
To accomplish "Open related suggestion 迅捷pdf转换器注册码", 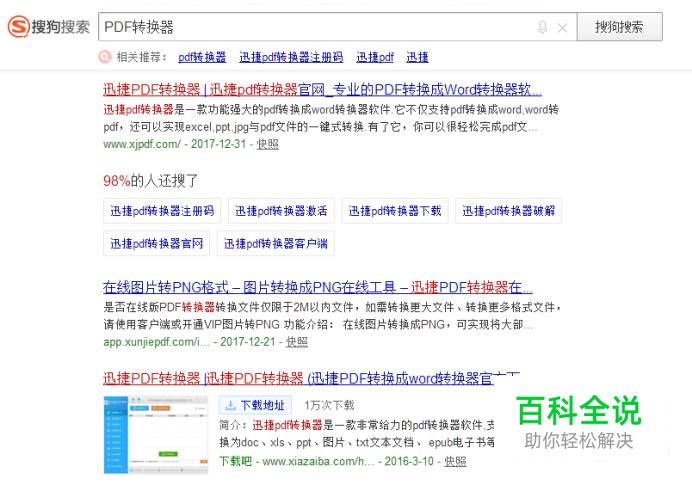I will pyautogui.click(x=291, y=57).
